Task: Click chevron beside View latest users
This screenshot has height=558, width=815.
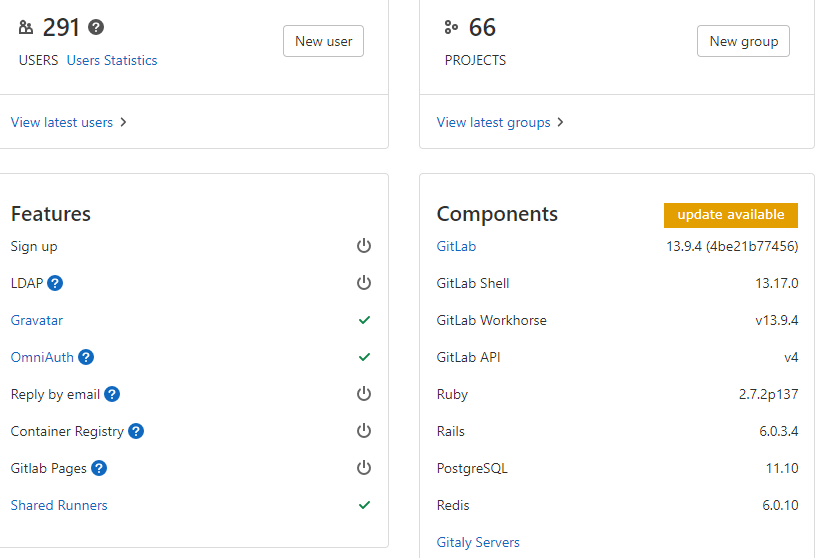Action: coord(123,122)
